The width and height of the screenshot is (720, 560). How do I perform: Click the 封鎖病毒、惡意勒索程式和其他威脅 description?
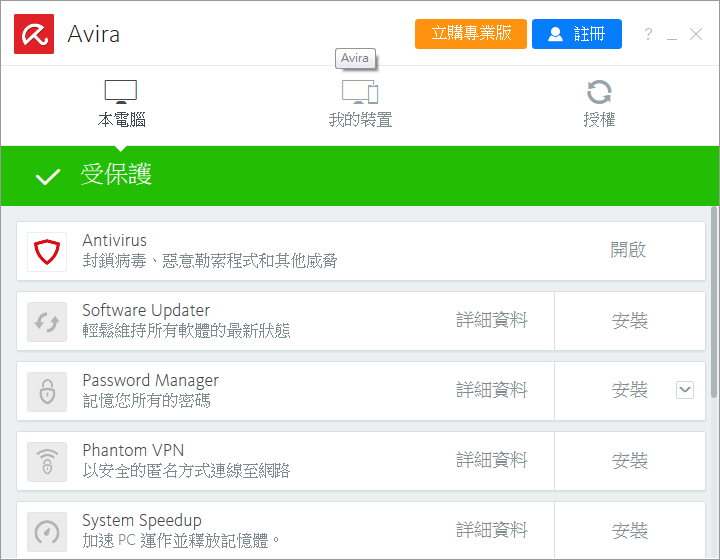pyautogui.click(x=210, y=261)
